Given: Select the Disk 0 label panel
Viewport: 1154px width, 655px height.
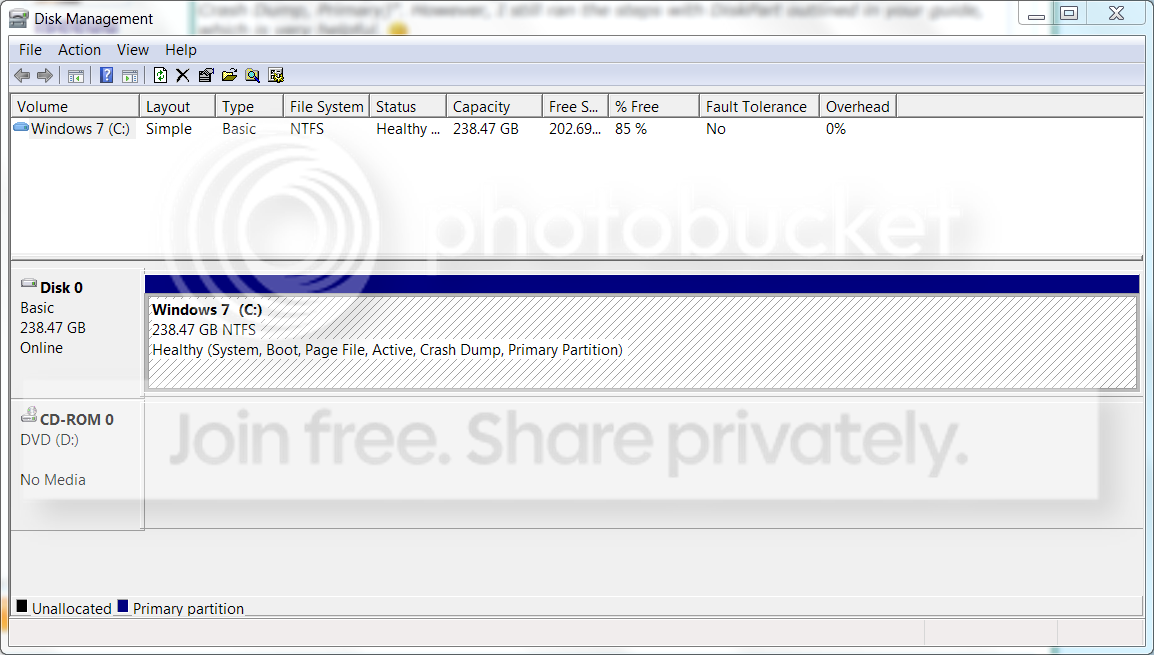Looking at the screenshot, I should pyautogui.click(x=77, y=333).
